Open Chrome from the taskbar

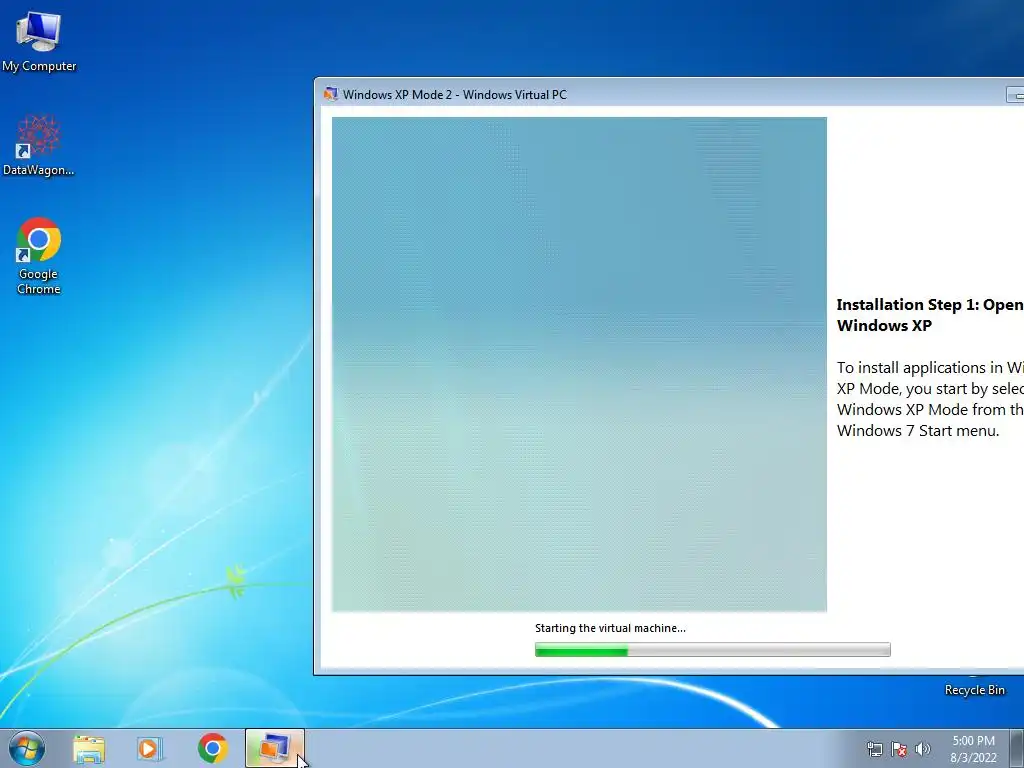[x=212, y=748]
